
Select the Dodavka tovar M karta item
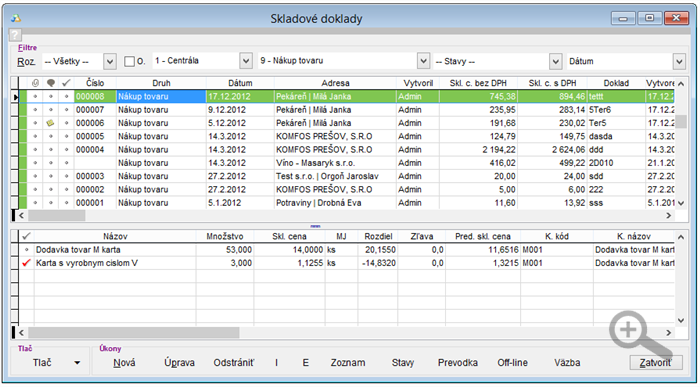tap(346, 250)
